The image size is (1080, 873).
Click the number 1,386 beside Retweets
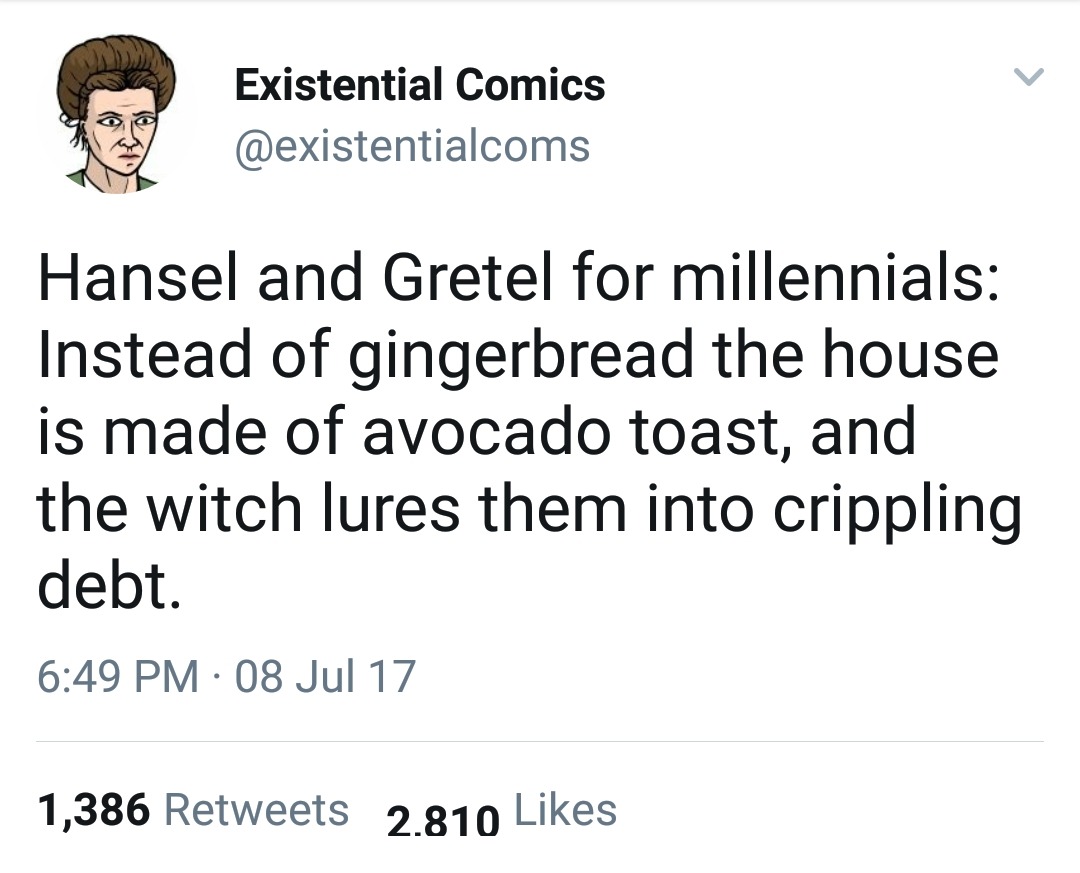pyautogui.click(x=94, y=810)
